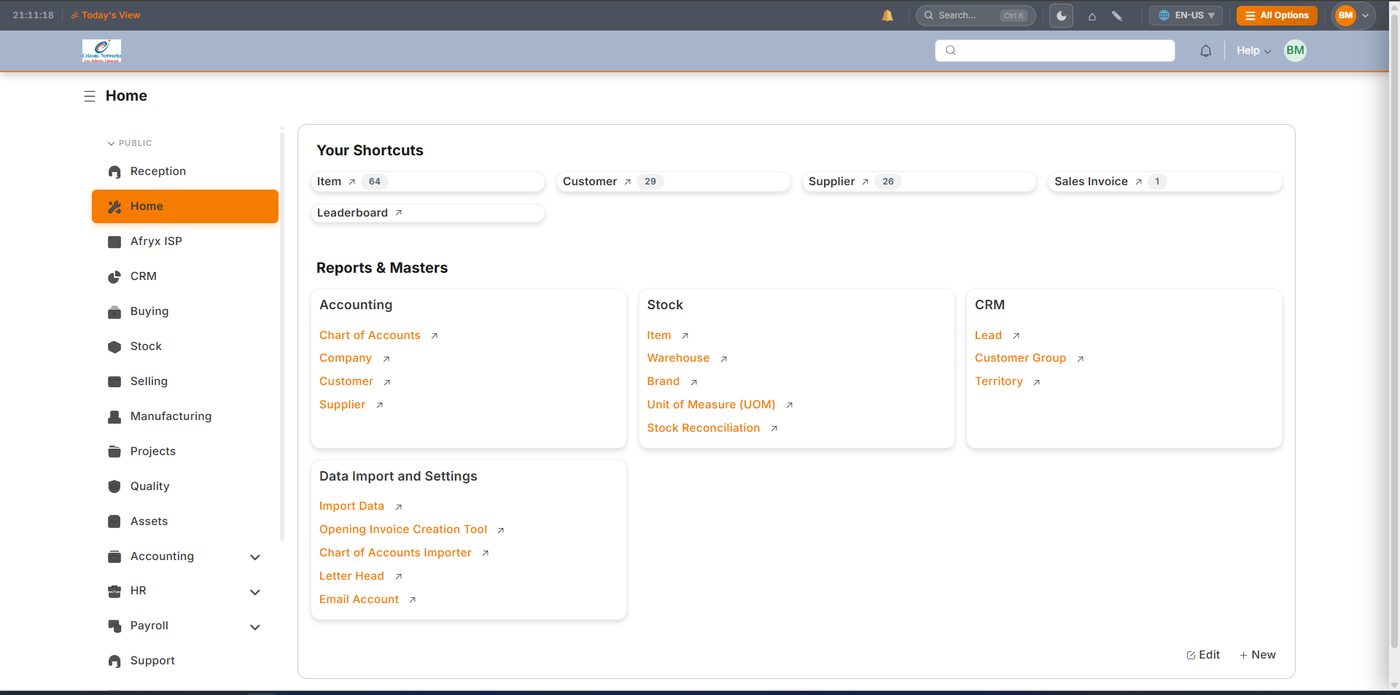Screen dimensions: 1400x695
Task: Open Reception in the sidebar
Action: [x=185, y=171]
